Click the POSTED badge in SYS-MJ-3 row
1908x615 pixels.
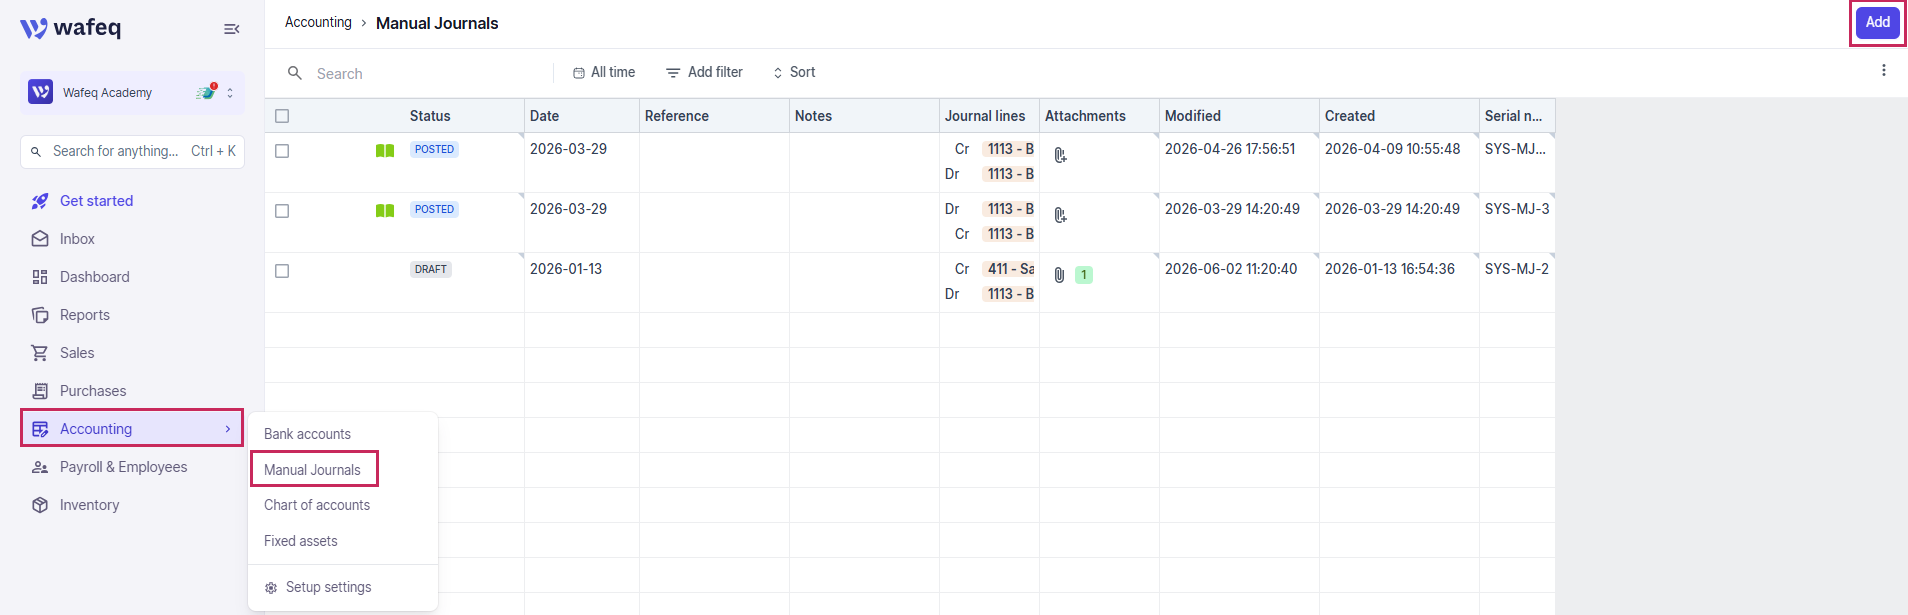(x=434, y=209)
